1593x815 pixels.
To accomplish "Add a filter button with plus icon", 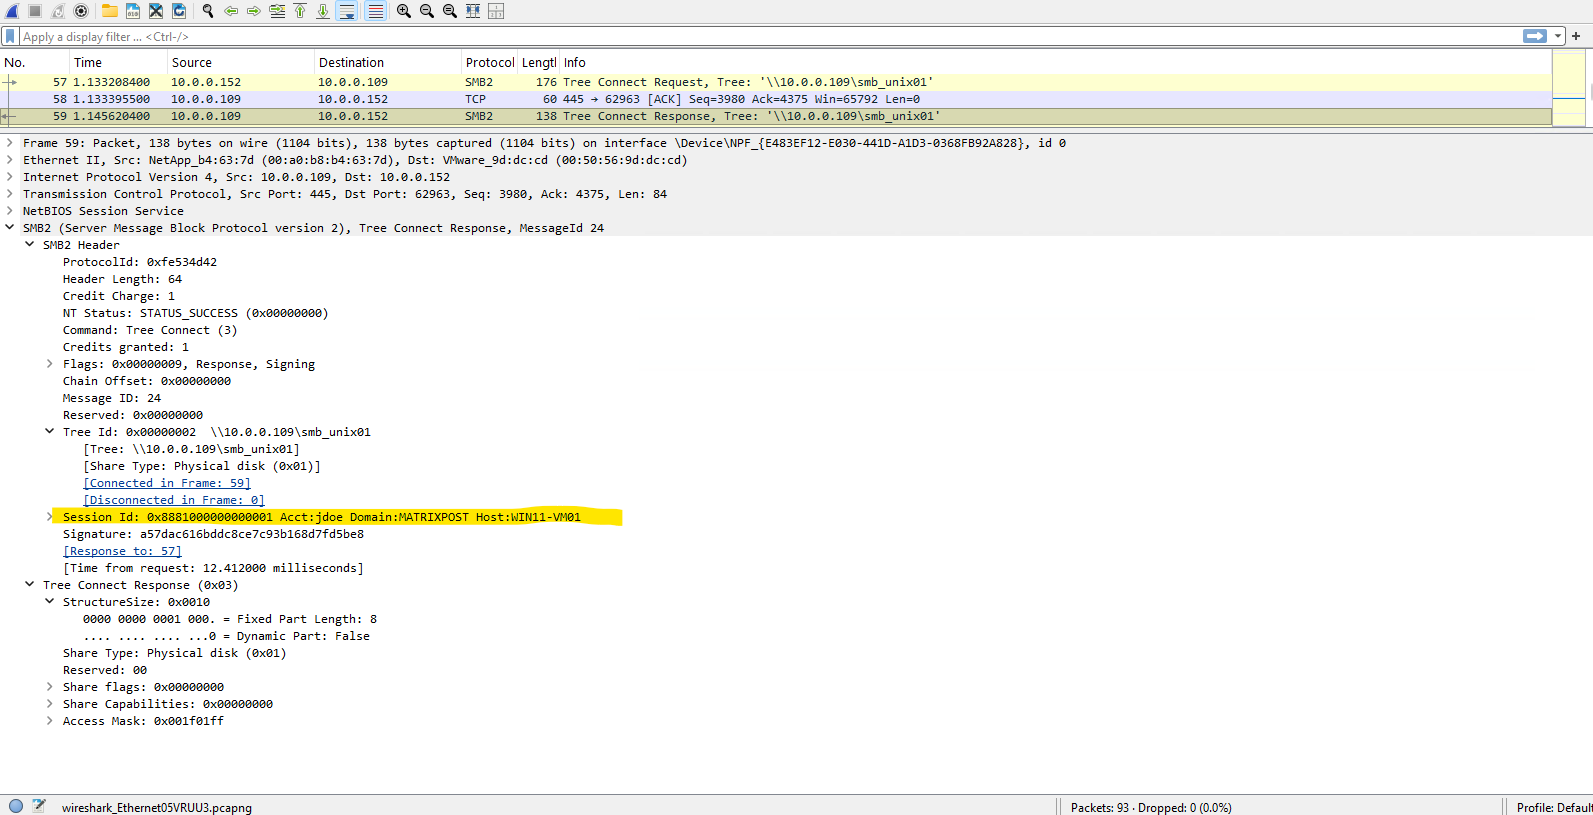I will (1576, 36).
